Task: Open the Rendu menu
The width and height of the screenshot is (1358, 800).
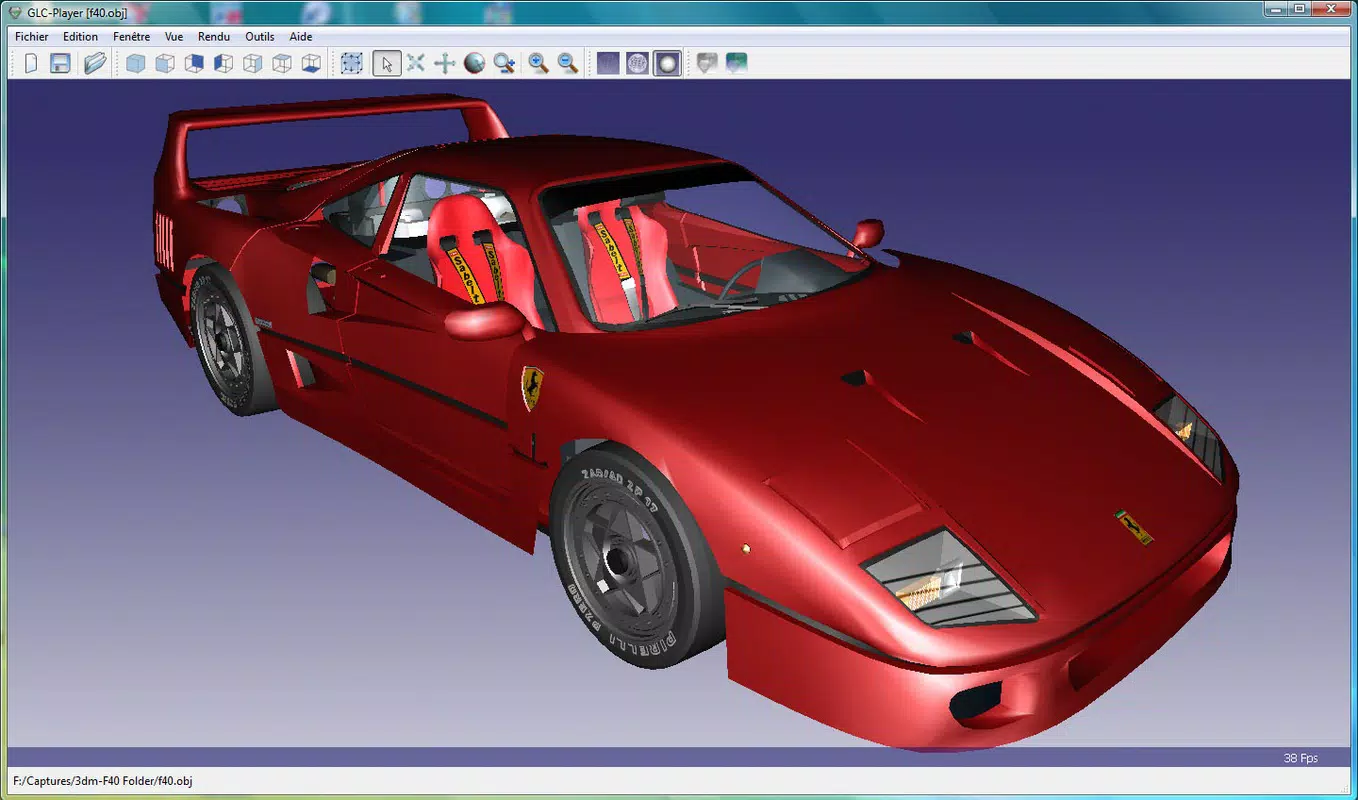Action: (x=214, y=37)
